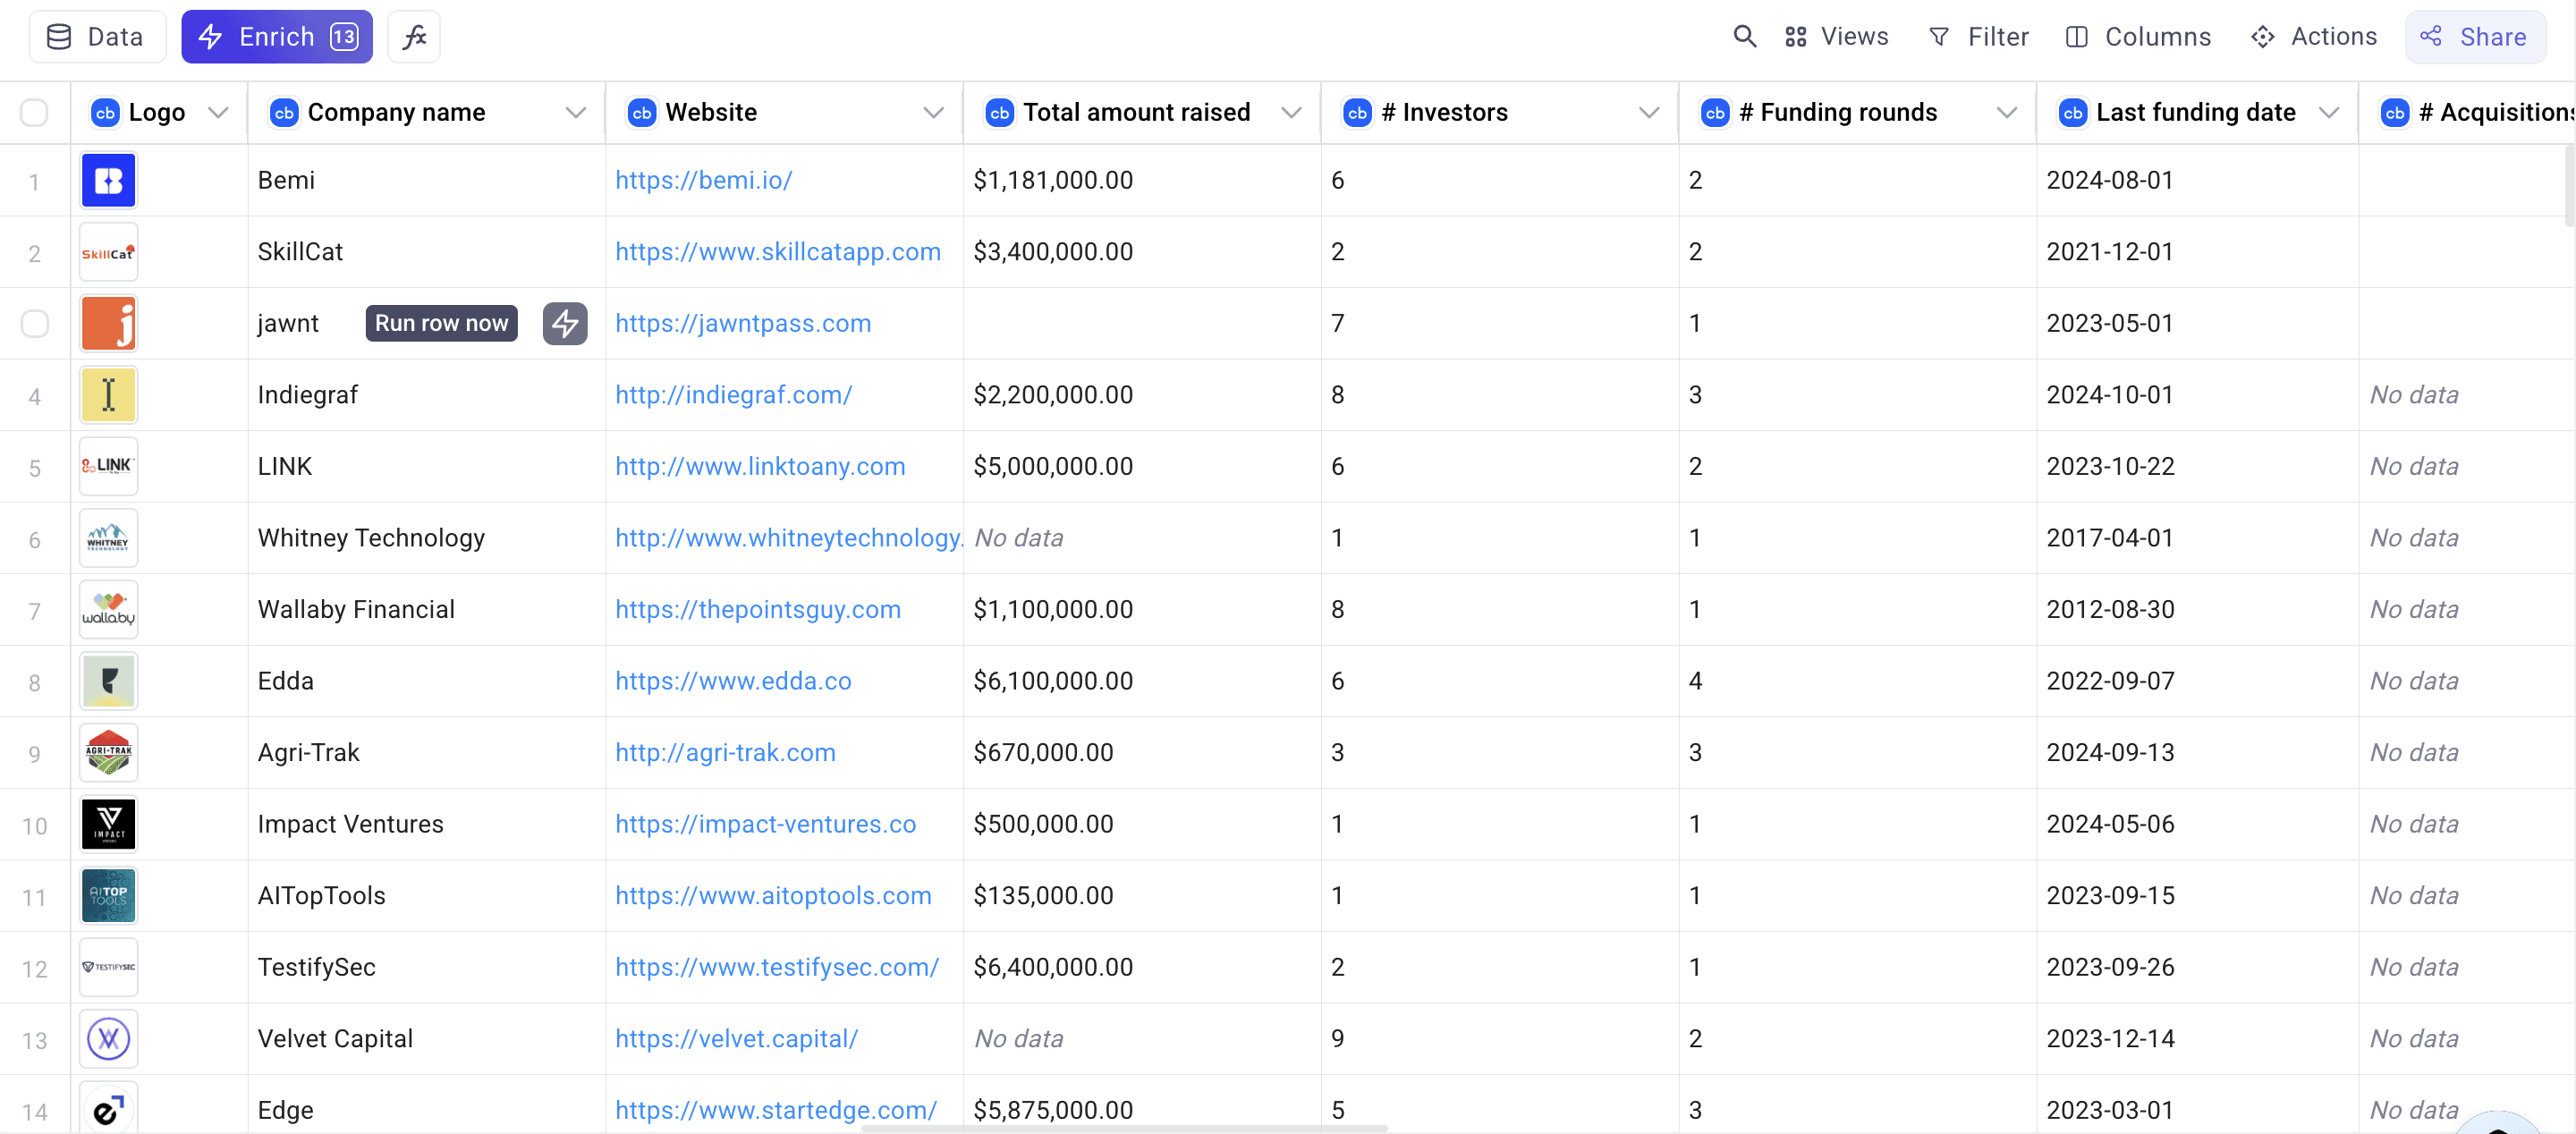Select the checkbox for the Bemi row
The image size is (2576, 1134).
[35, 180]
